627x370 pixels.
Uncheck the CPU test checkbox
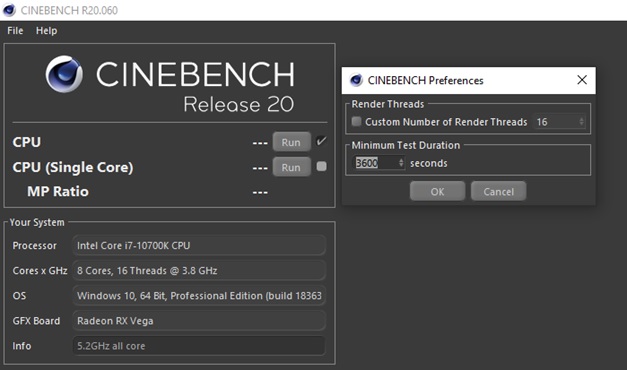321,141
